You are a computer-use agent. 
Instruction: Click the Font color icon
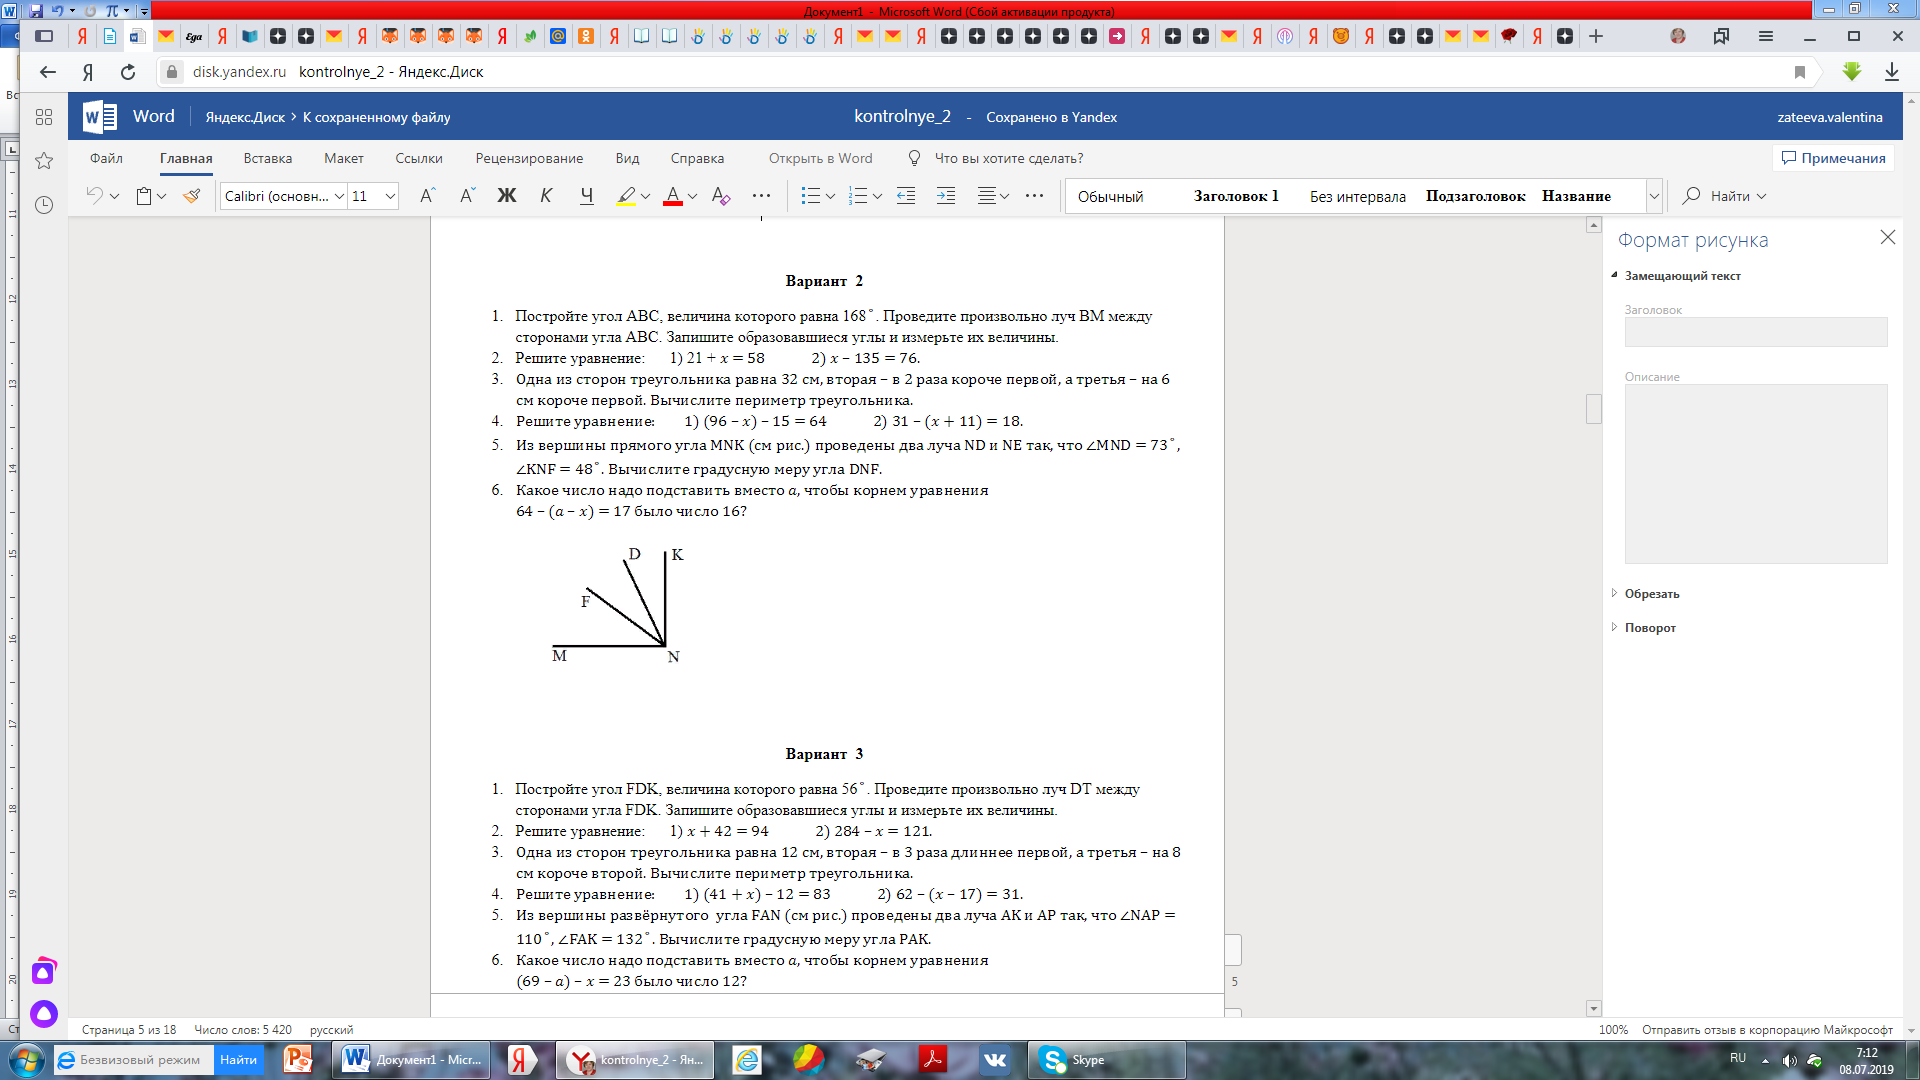click(x=673, y=195)
